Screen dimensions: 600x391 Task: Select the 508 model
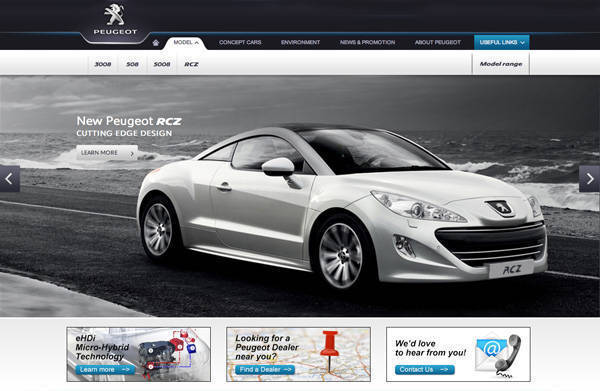coord(132,64)
